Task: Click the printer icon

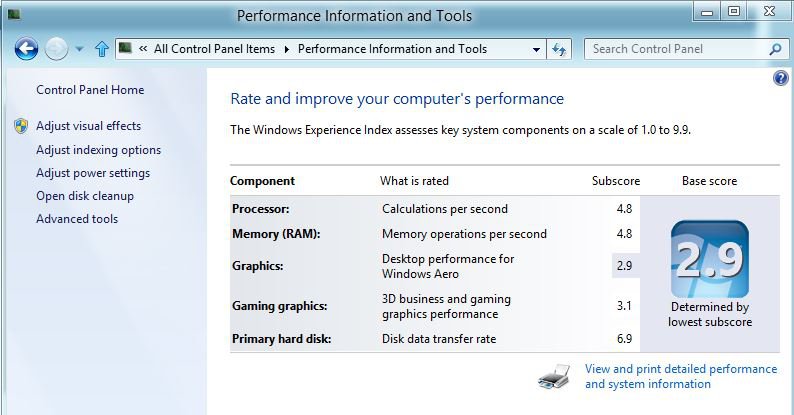Action: (x=553, y=377)
